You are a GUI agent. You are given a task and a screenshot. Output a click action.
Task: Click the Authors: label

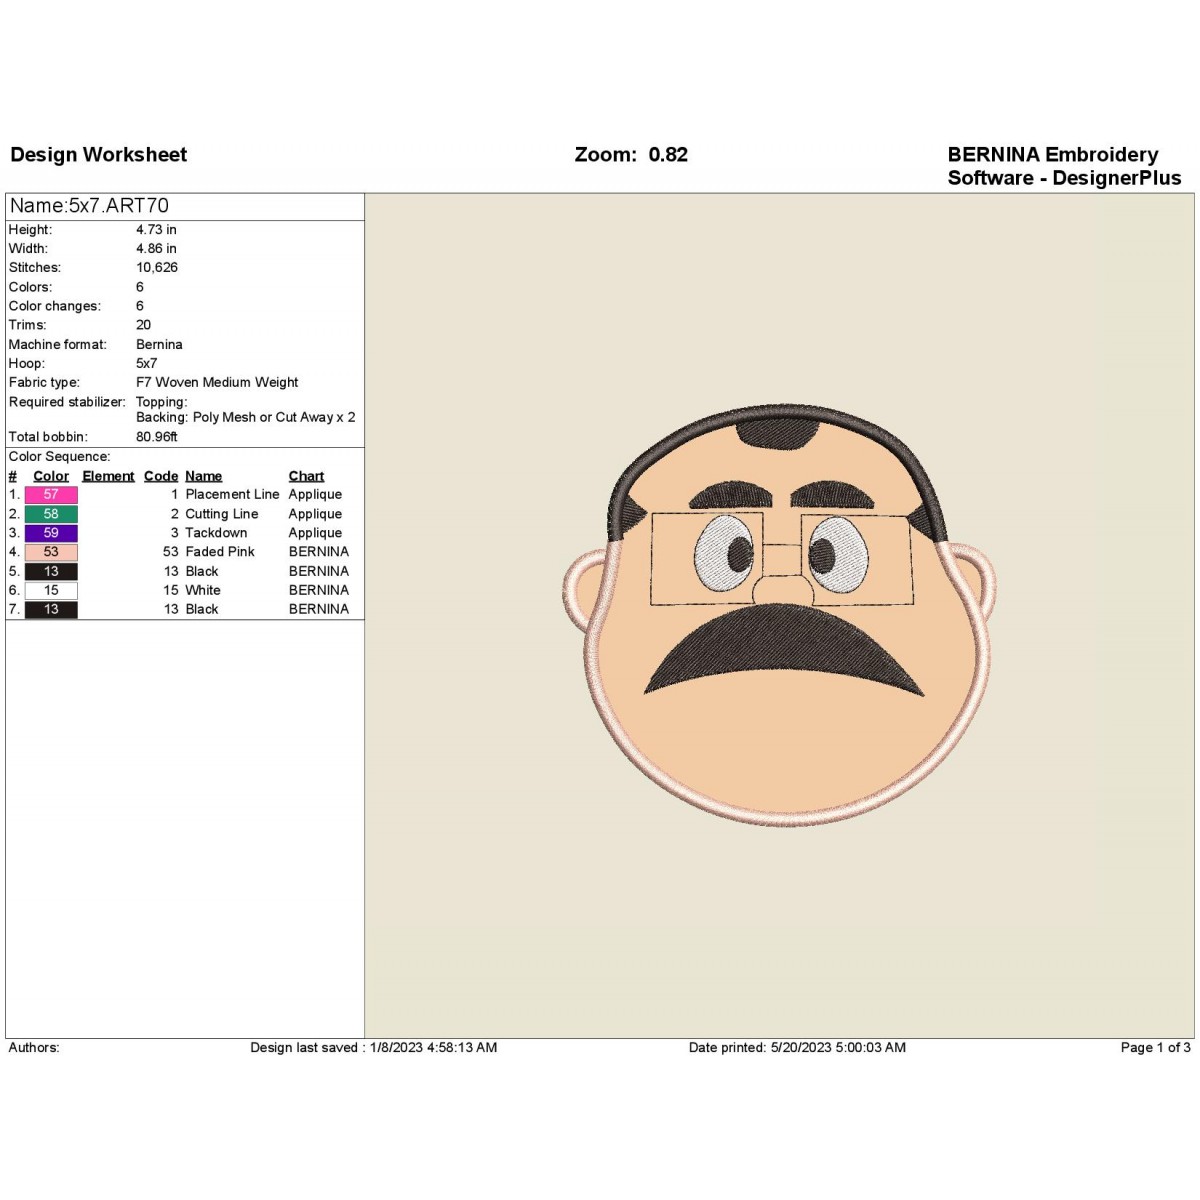pyautogui.click(x=34, y=1047)
